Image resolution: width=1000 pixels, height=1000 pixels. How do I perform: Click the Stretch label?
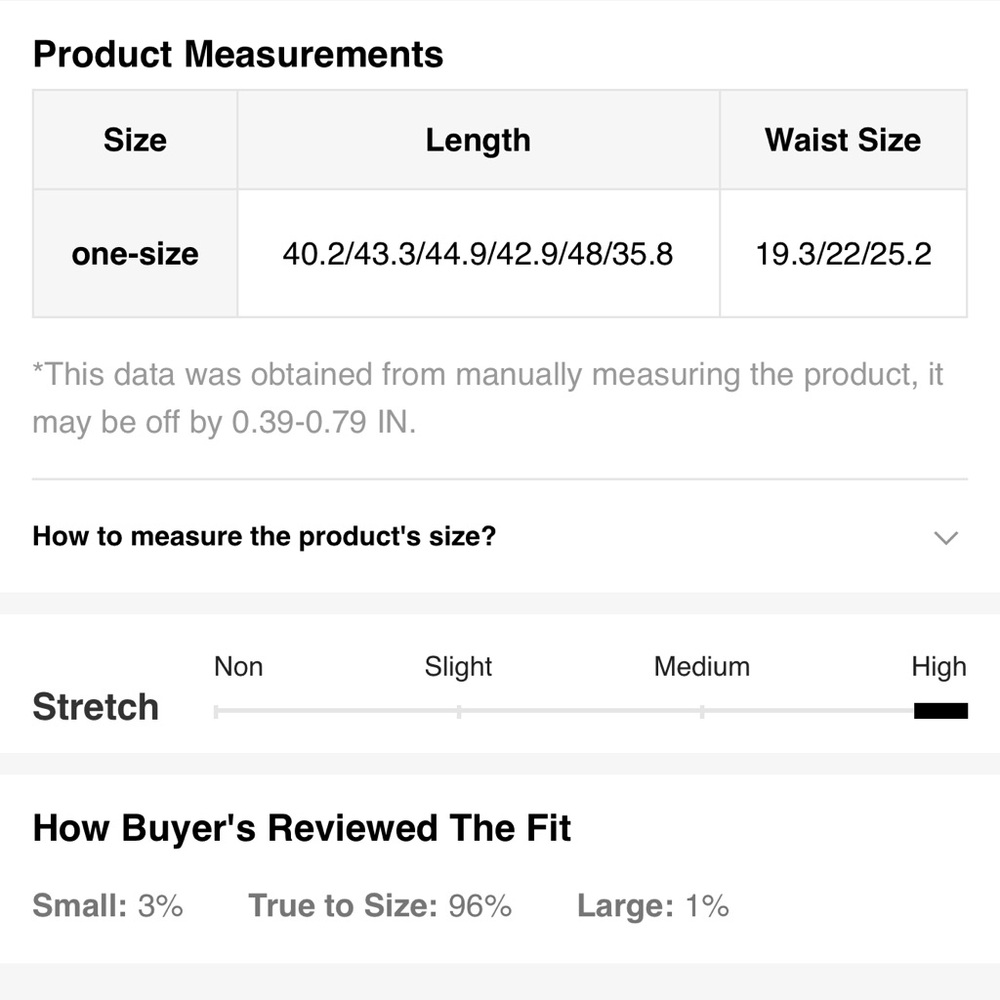coord(96,707)
